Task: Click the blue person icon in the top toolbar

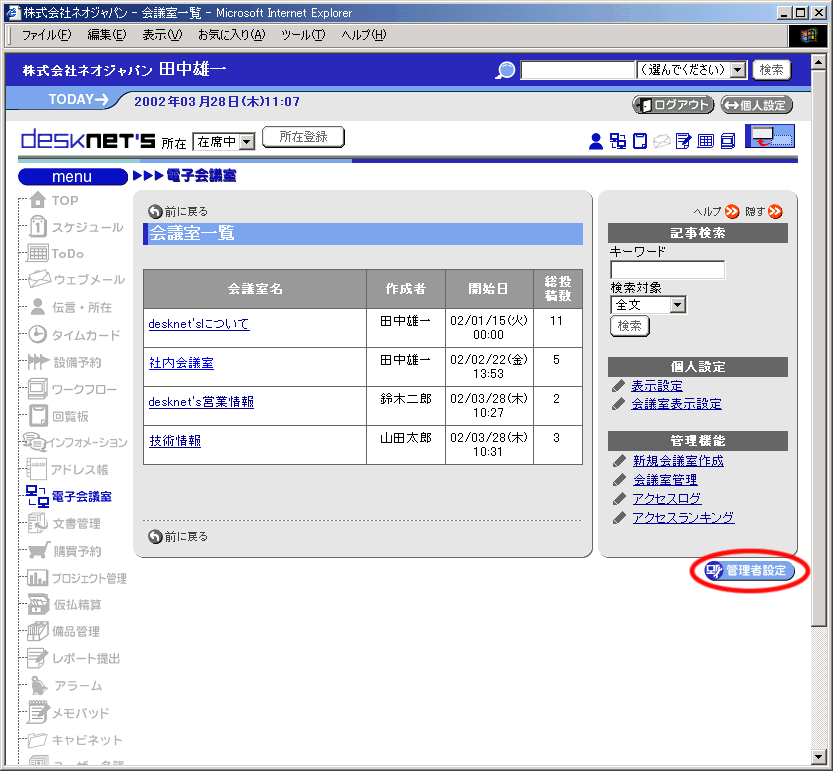Action: pyautogui.click(x=596, y=141)
